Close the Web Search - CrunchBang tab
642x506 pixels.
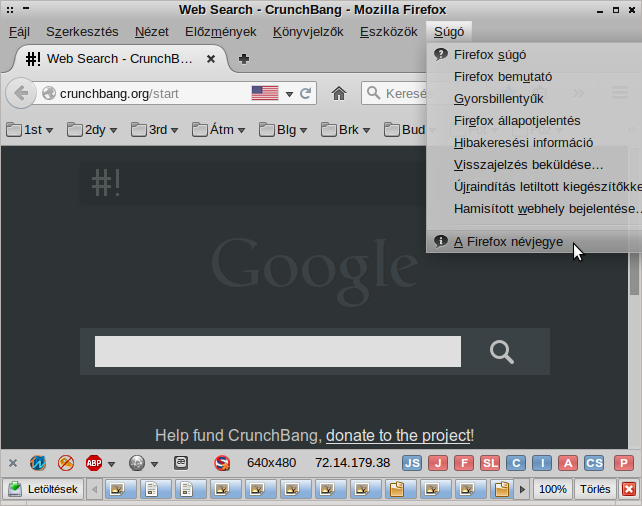(x=211, y=59)
